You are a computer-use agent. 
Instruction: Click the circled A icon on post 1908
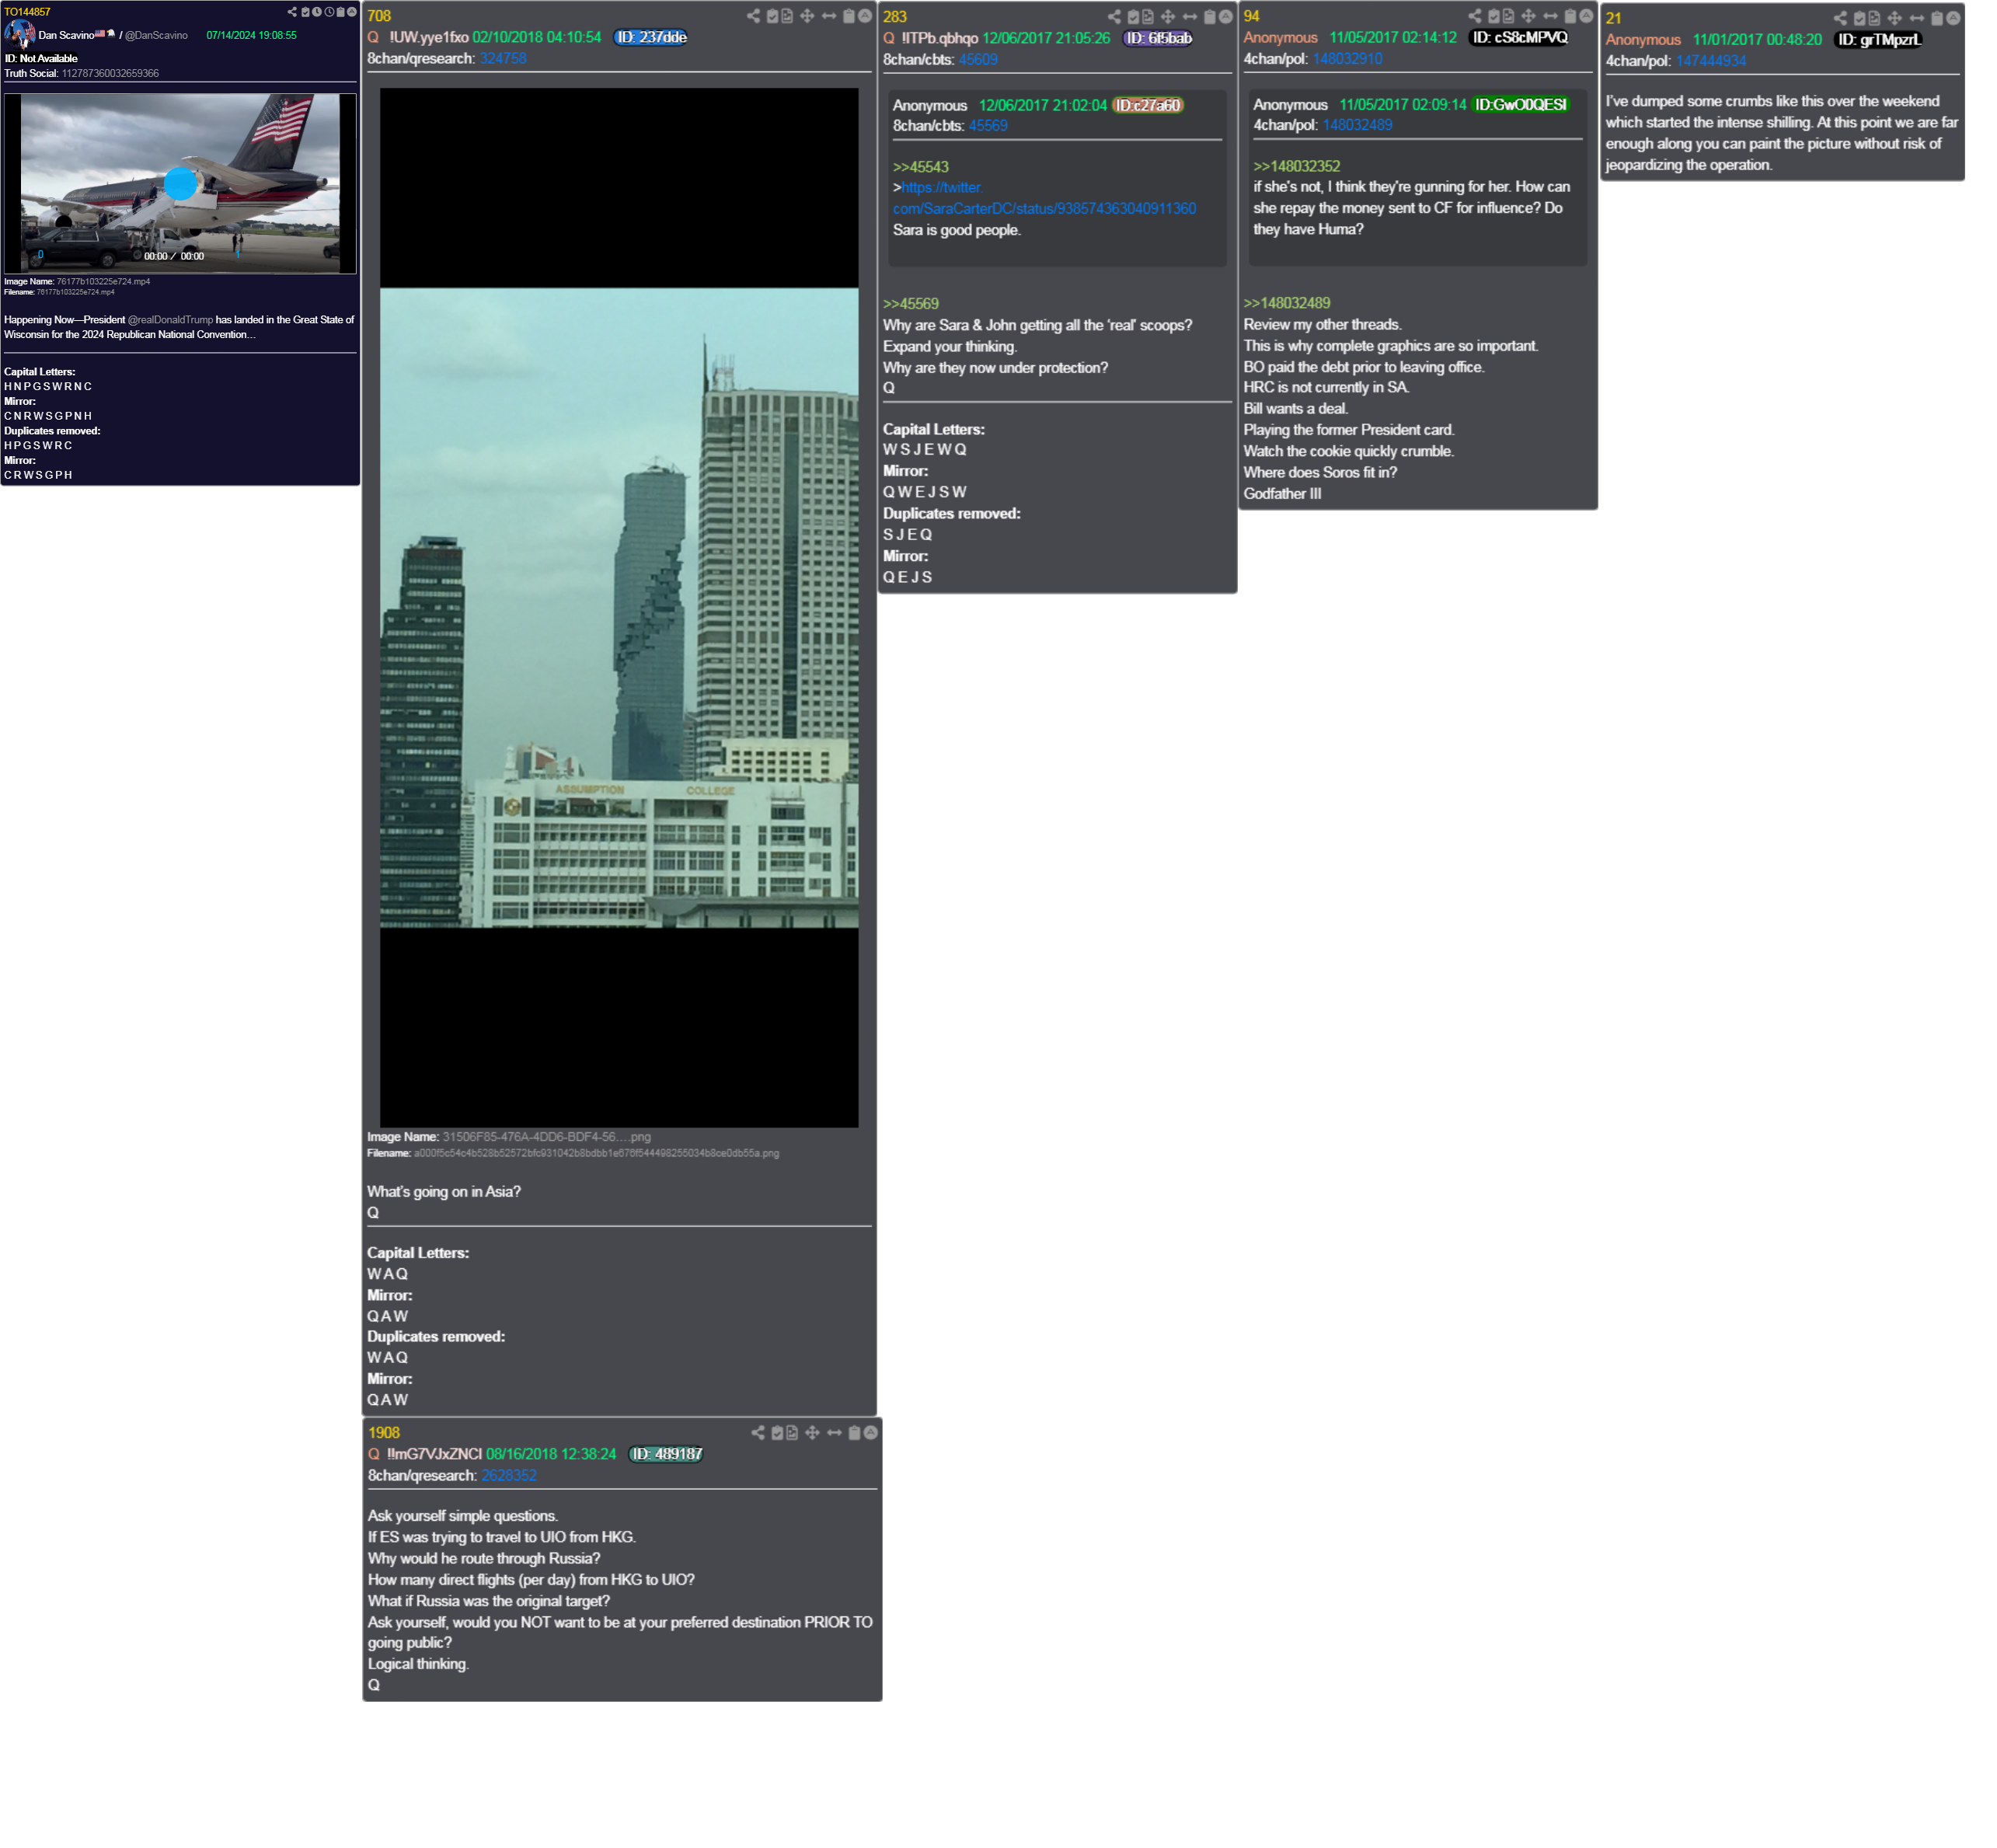point(870,1433)
